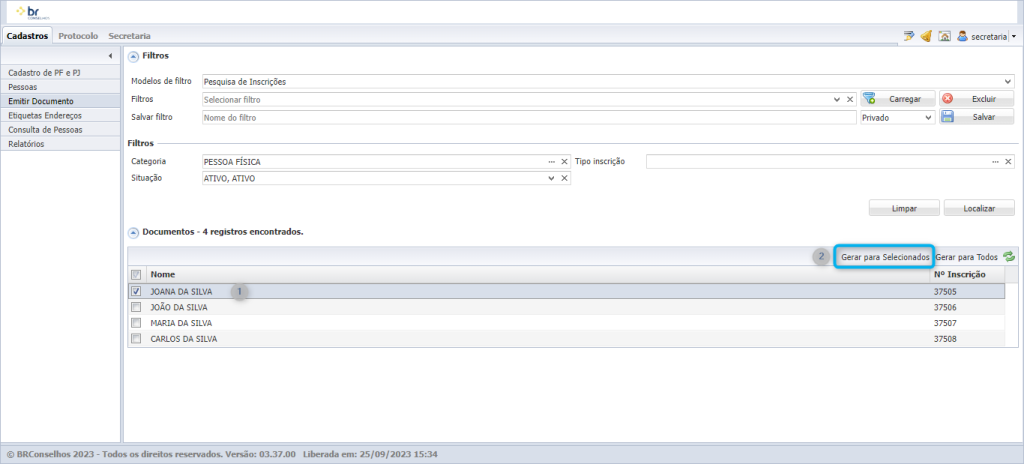This screenshot has height=464, width=1024.
Task: Click the BR Conselhos logo
Action: tap(34, 12)
